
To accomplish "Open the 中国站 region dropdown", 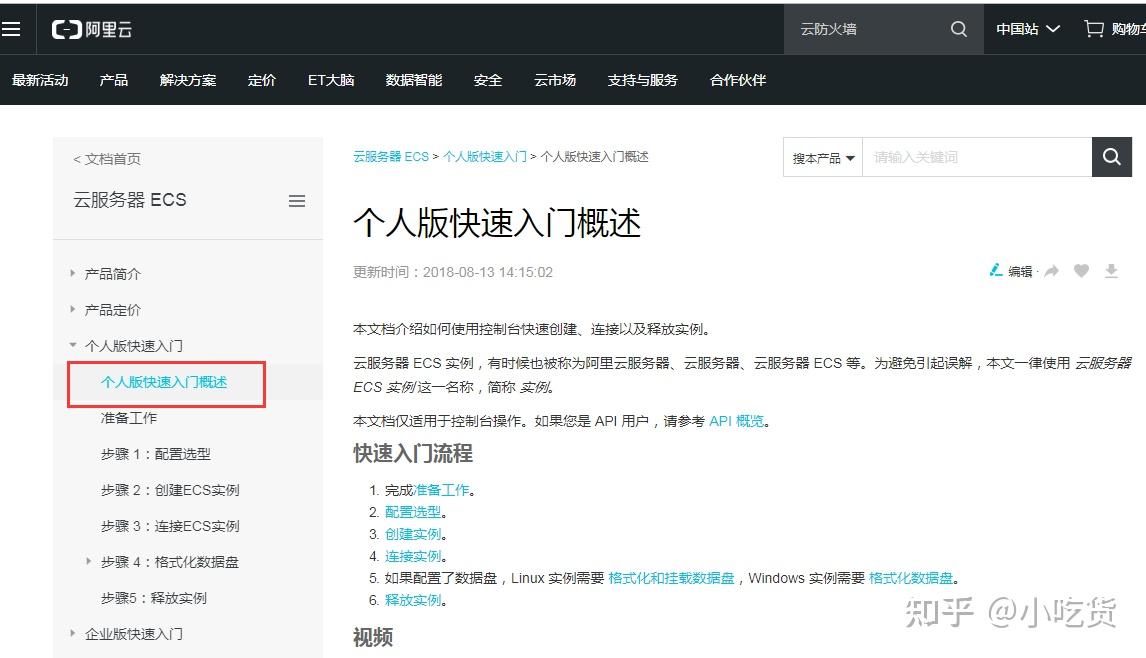I will click(1028, 29).
